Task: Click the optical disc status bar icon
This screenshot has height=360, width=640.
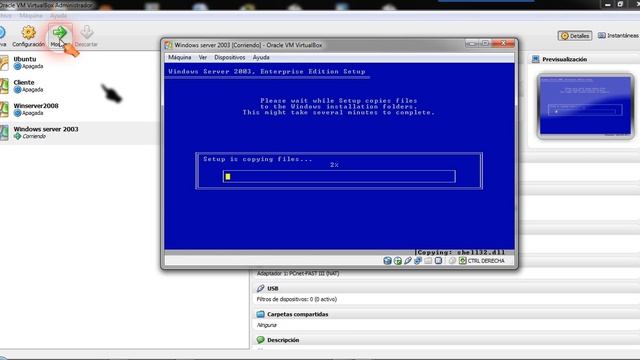Action: pos(398,261)
